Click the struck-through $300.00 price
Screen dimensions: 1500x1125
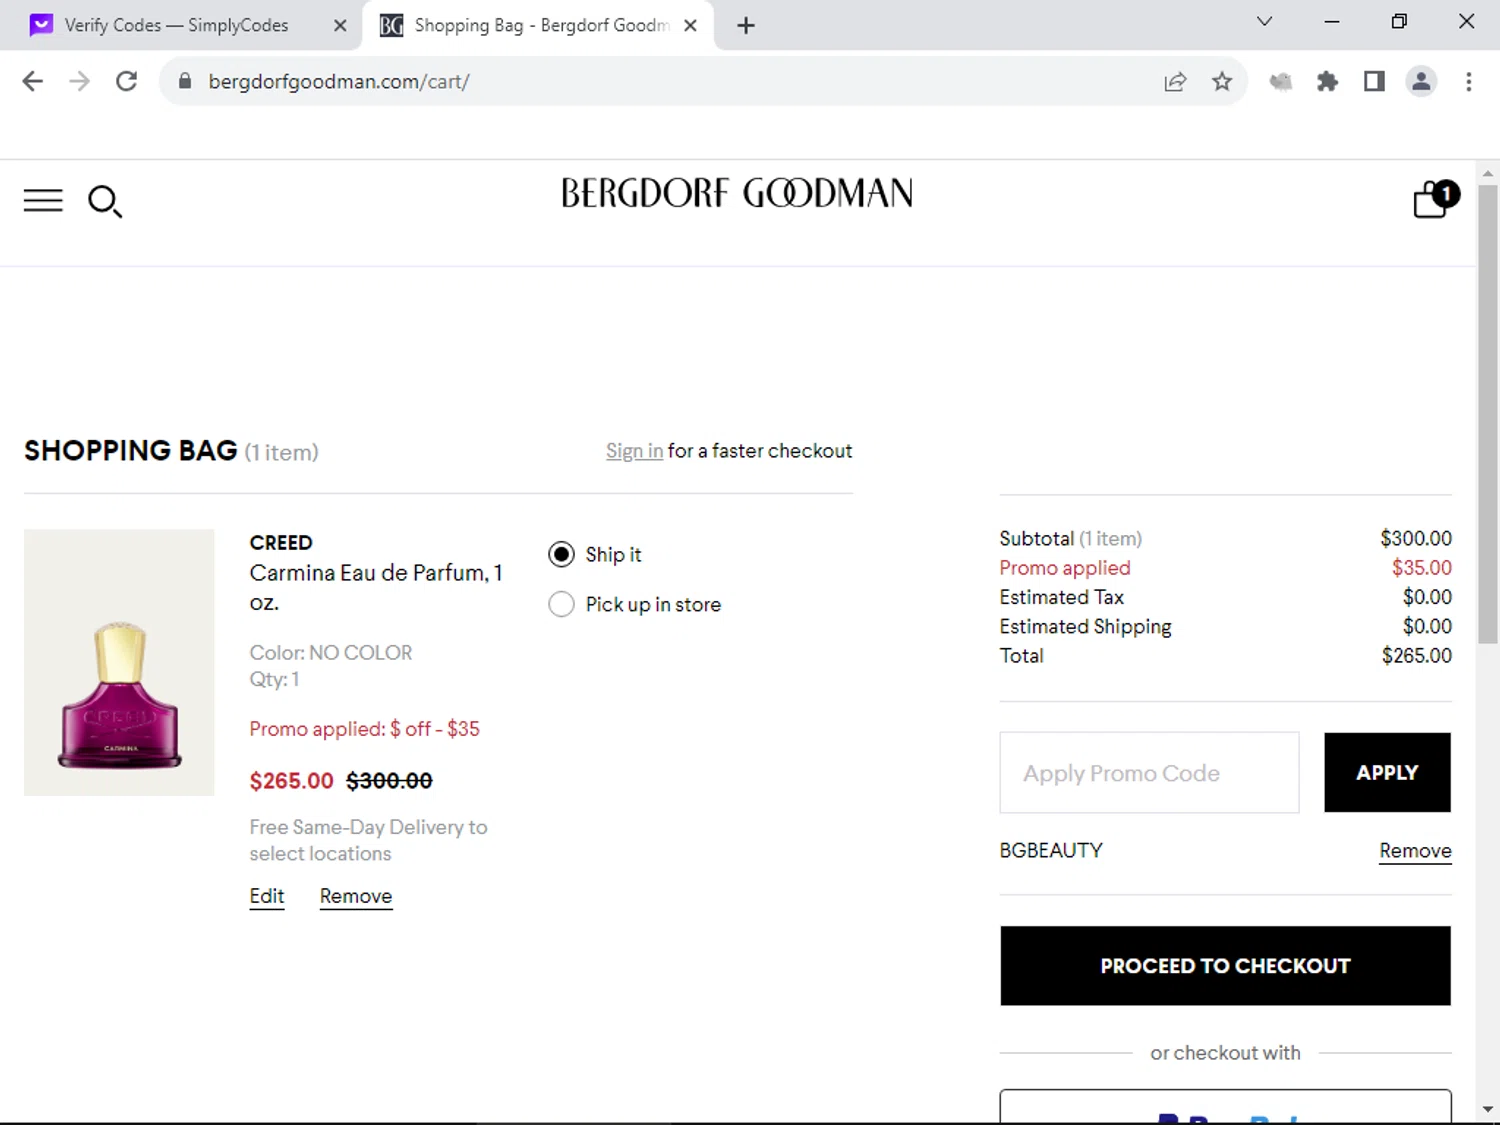tap(389, 781)
